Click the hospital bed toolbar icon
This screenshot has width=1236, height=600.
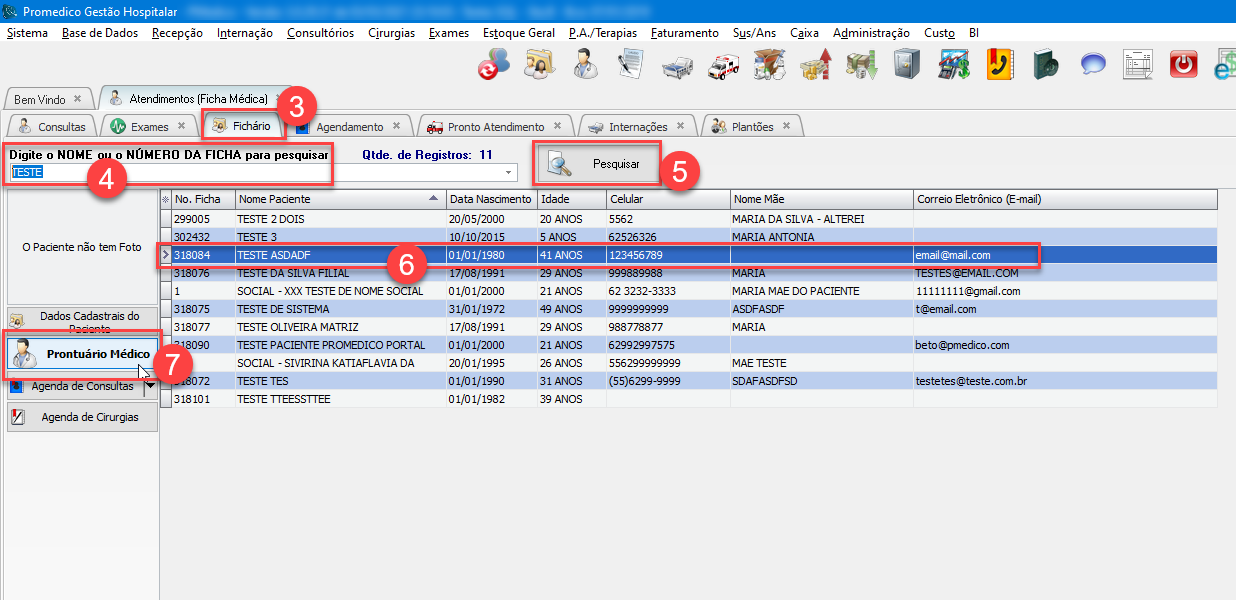(677, 66)
